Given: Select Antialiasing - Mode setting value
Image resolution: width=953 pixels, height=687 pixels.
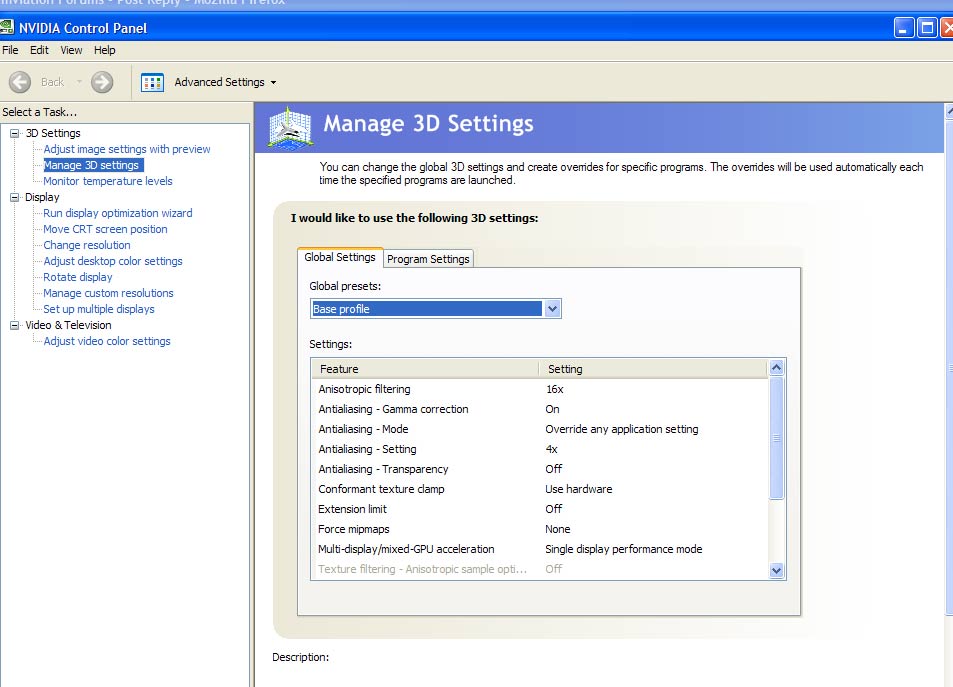Looking at the screenshot, I should (x=621, y=429).
